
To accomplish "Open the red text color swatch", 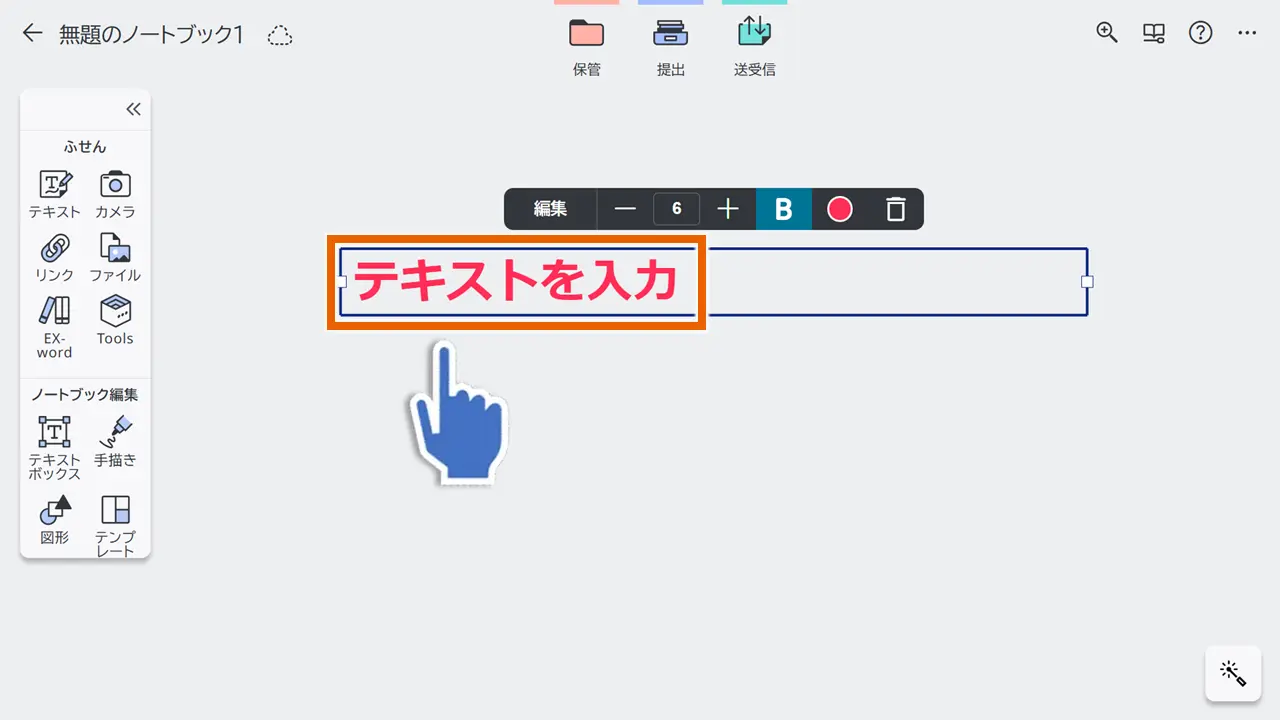I will pyautogui.click(x=840, y=209).
